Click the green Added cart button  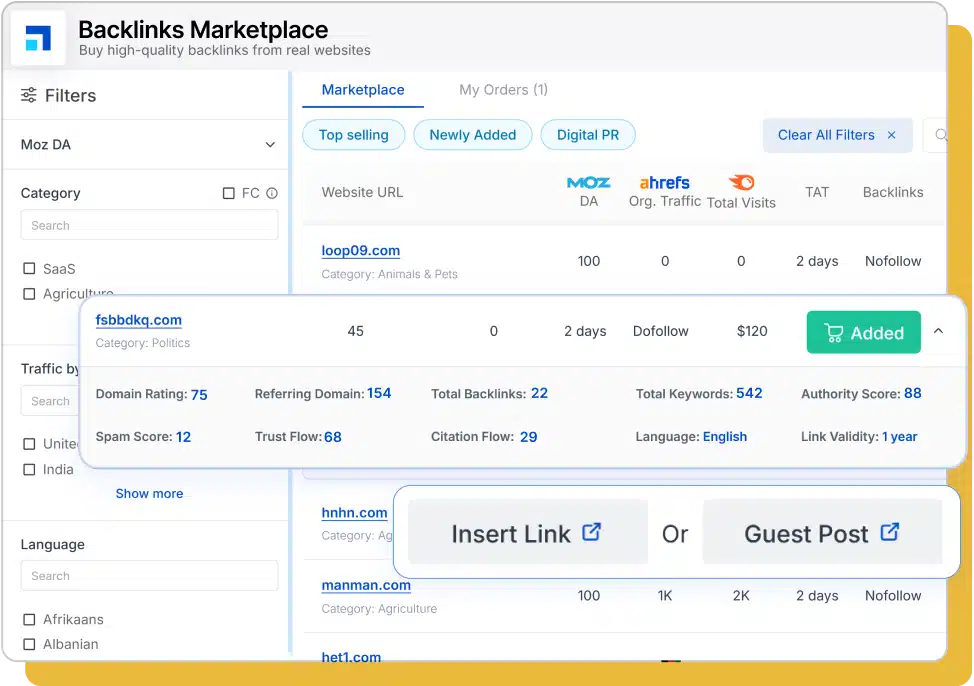pyautogui.click(x=863, y=333)
